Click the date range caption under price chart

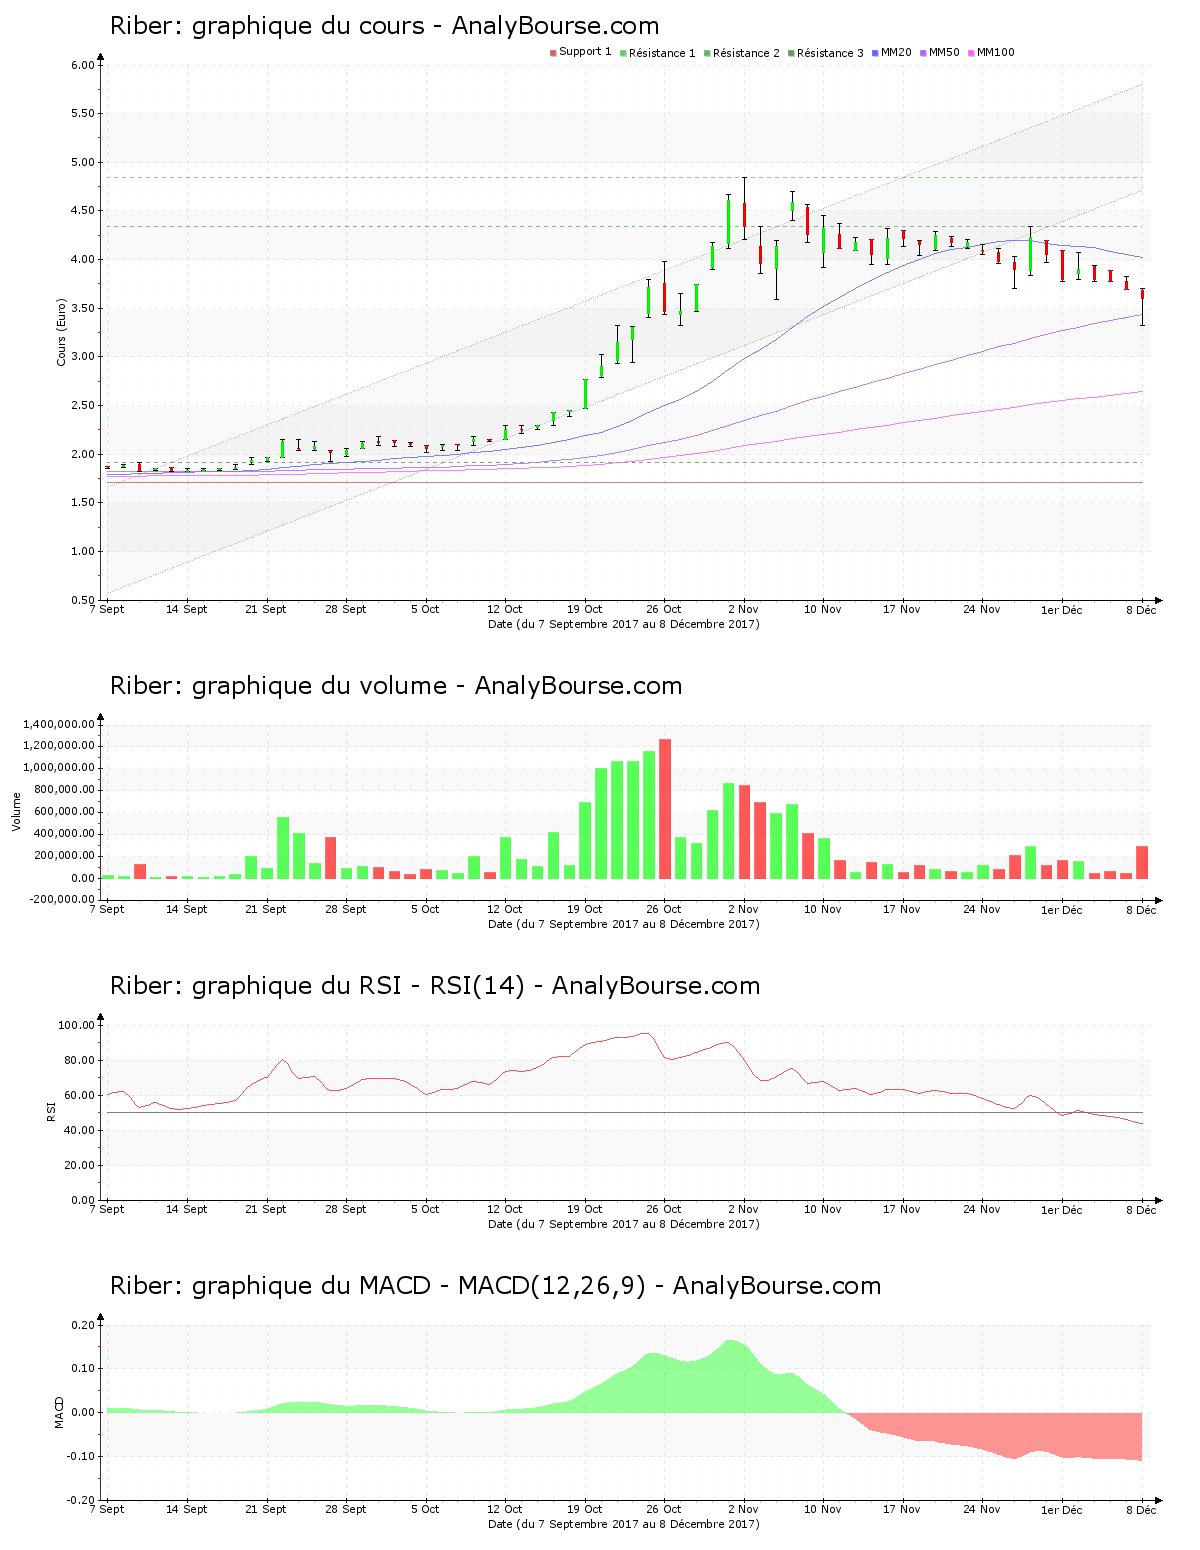pos(624,624)
